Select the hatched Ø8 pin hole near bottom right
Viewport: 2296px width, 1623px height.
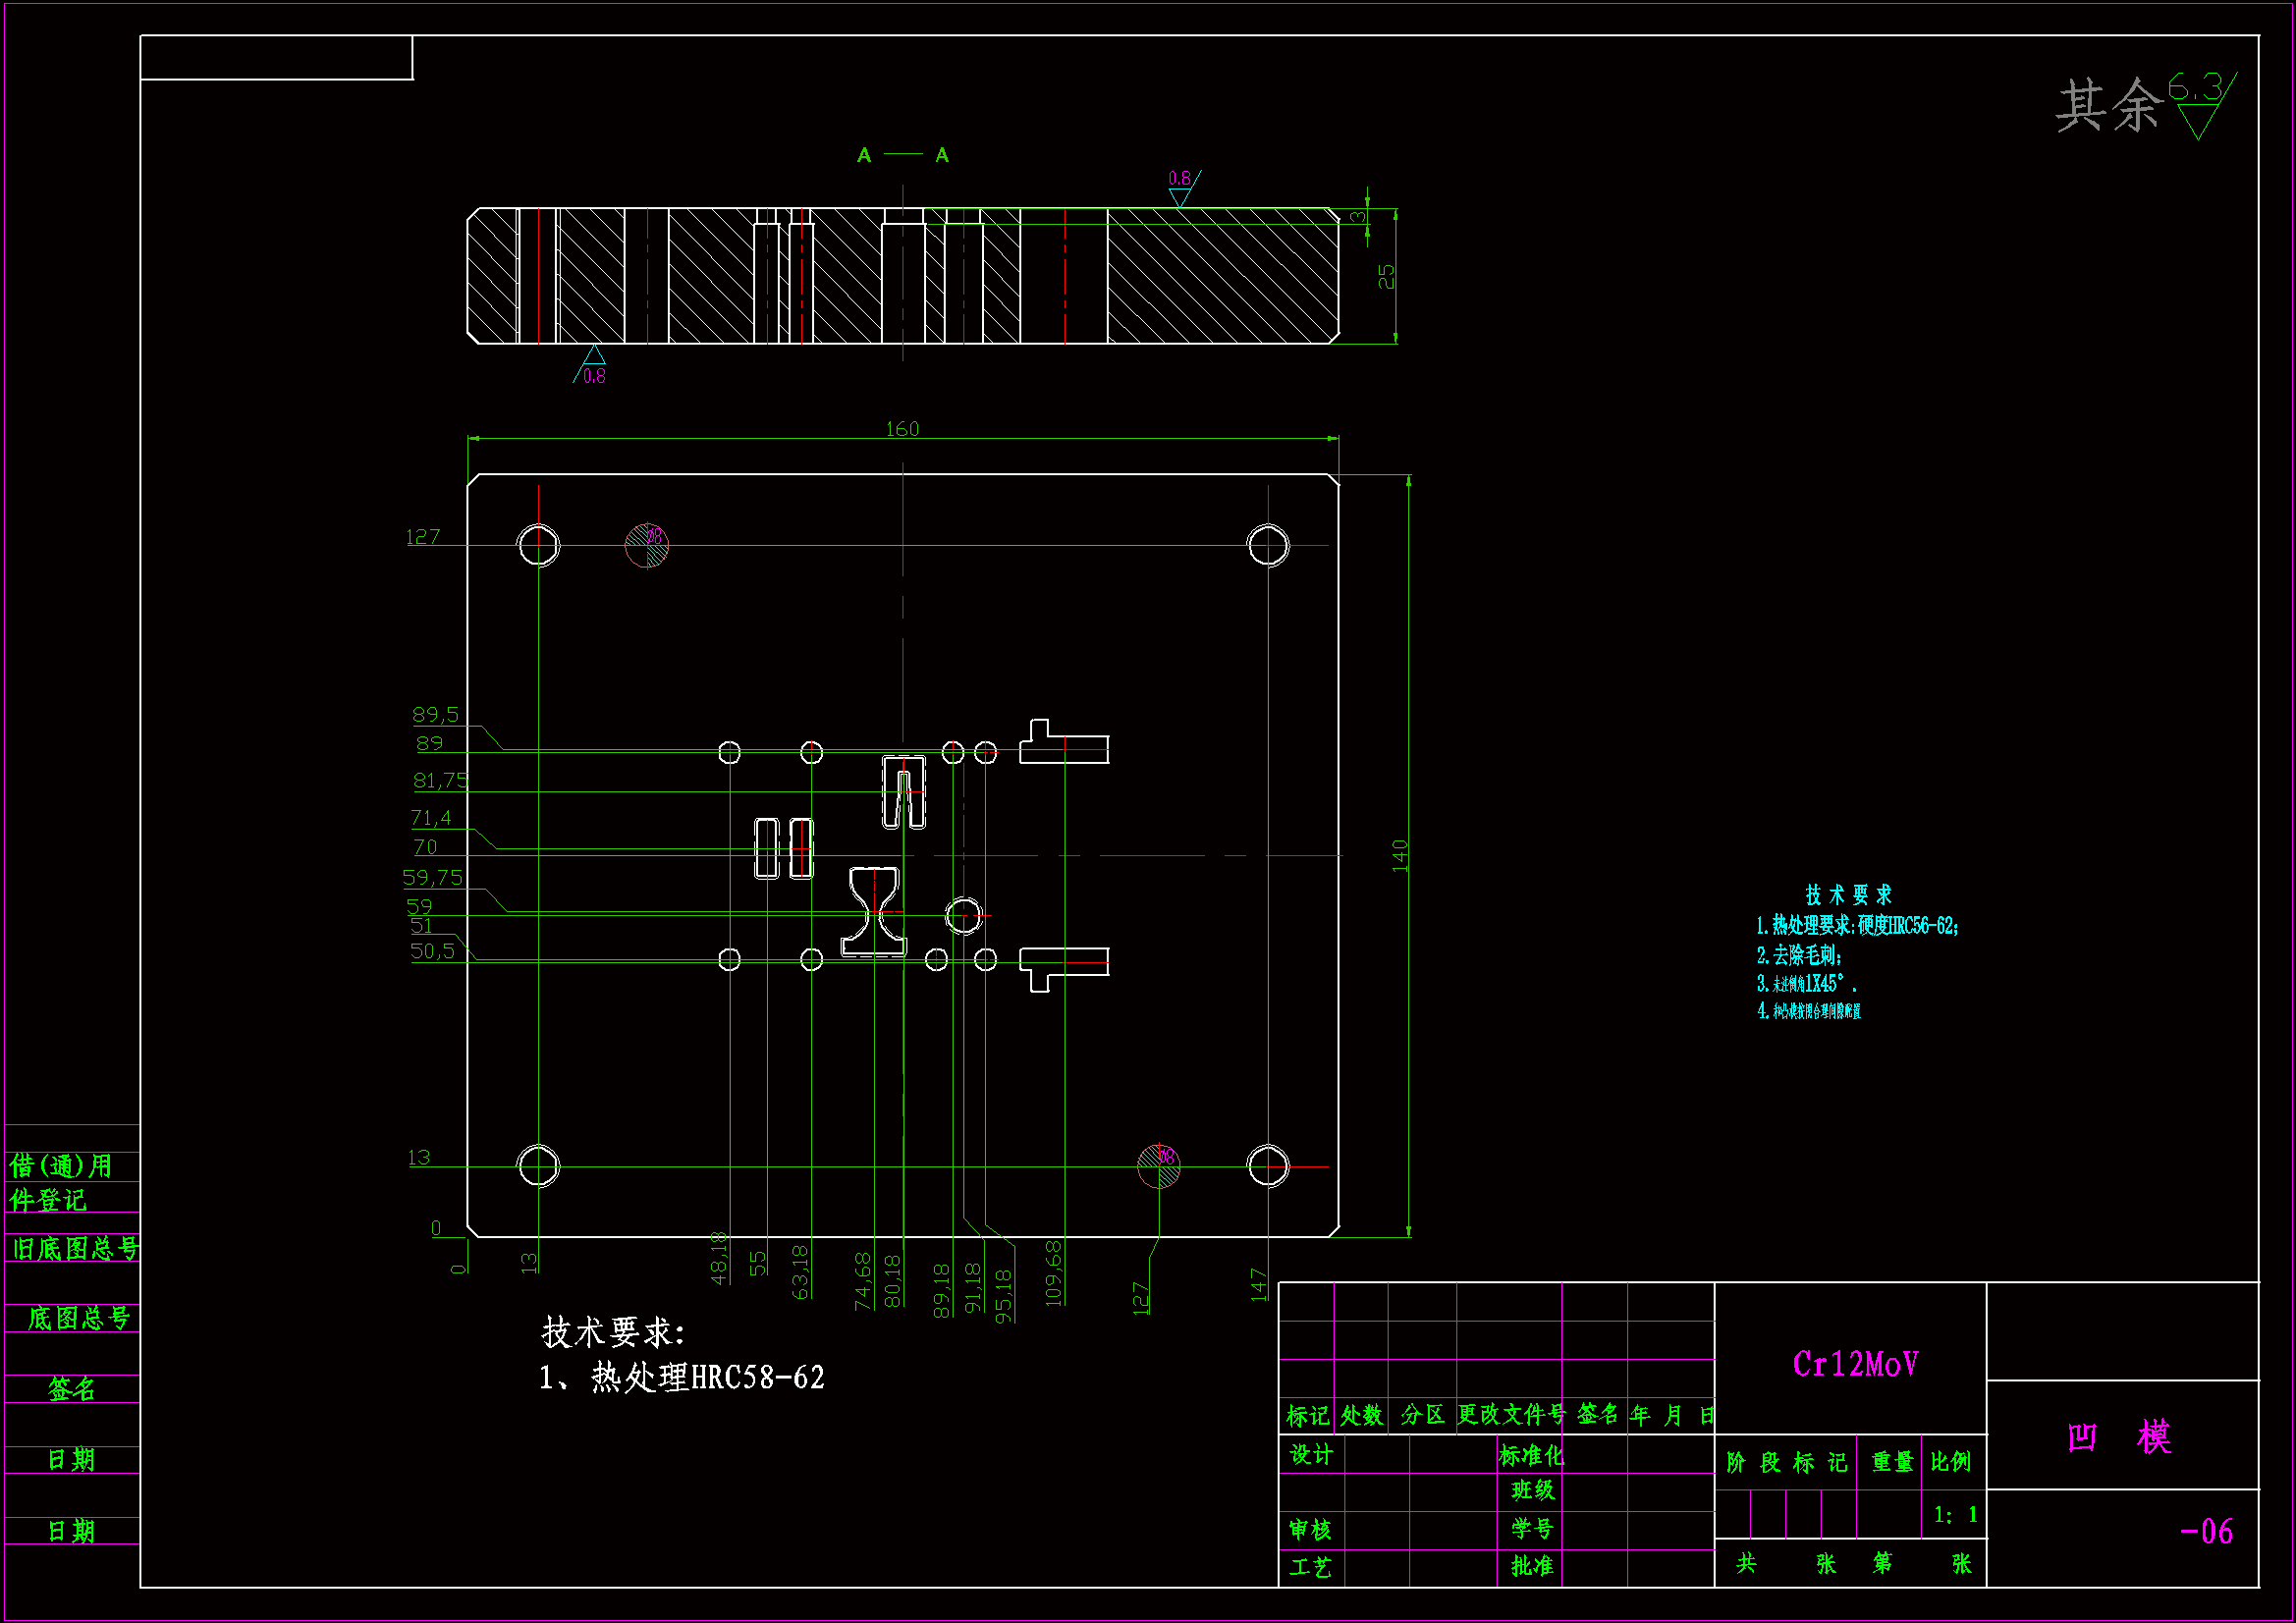point(1159,1166)
